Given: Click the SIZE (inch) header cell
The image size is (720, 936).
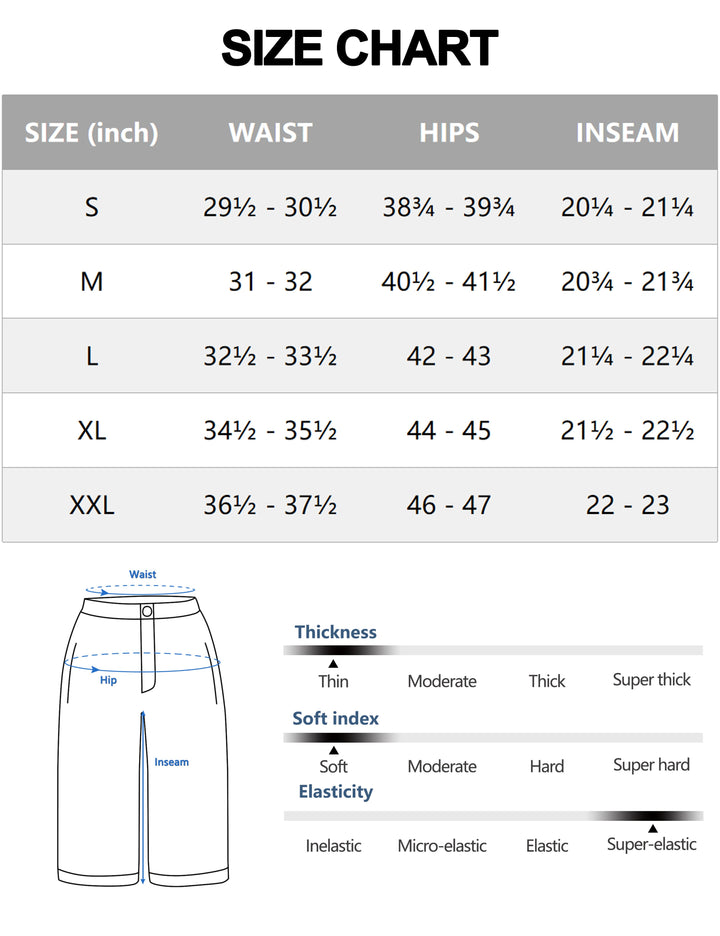Looking at the screenshot, I should pos(92,133).
